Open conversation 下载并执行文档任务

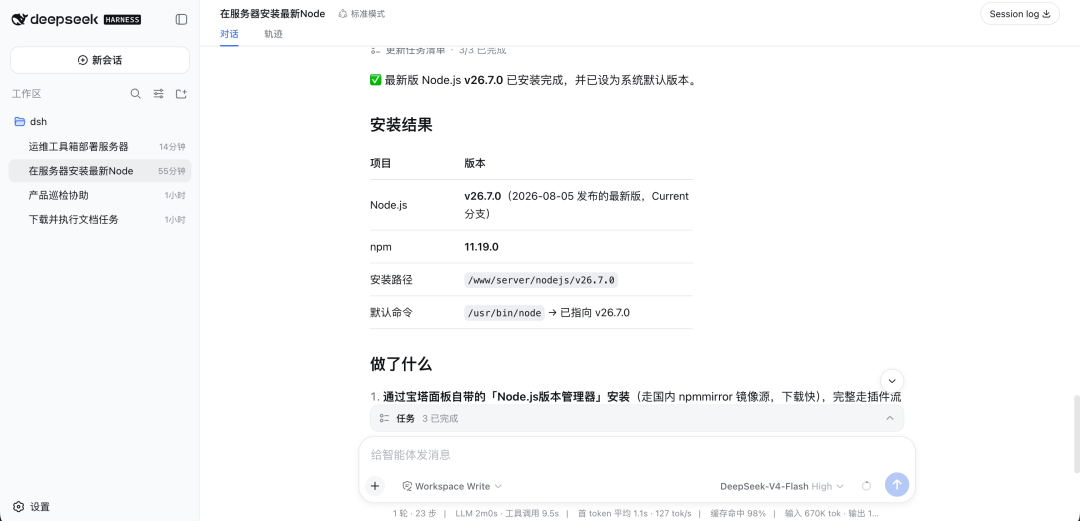coord(100,219)
